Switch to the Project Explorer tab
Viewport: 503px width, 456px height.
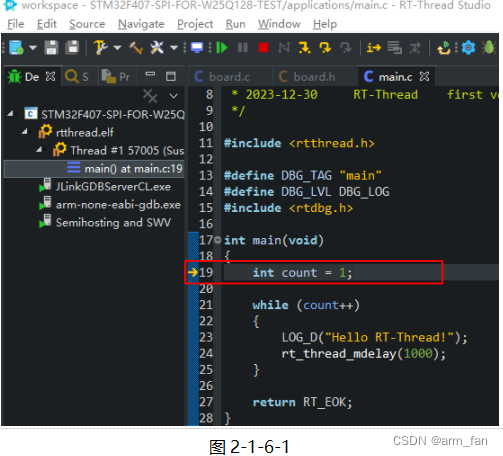click(116, 77)
